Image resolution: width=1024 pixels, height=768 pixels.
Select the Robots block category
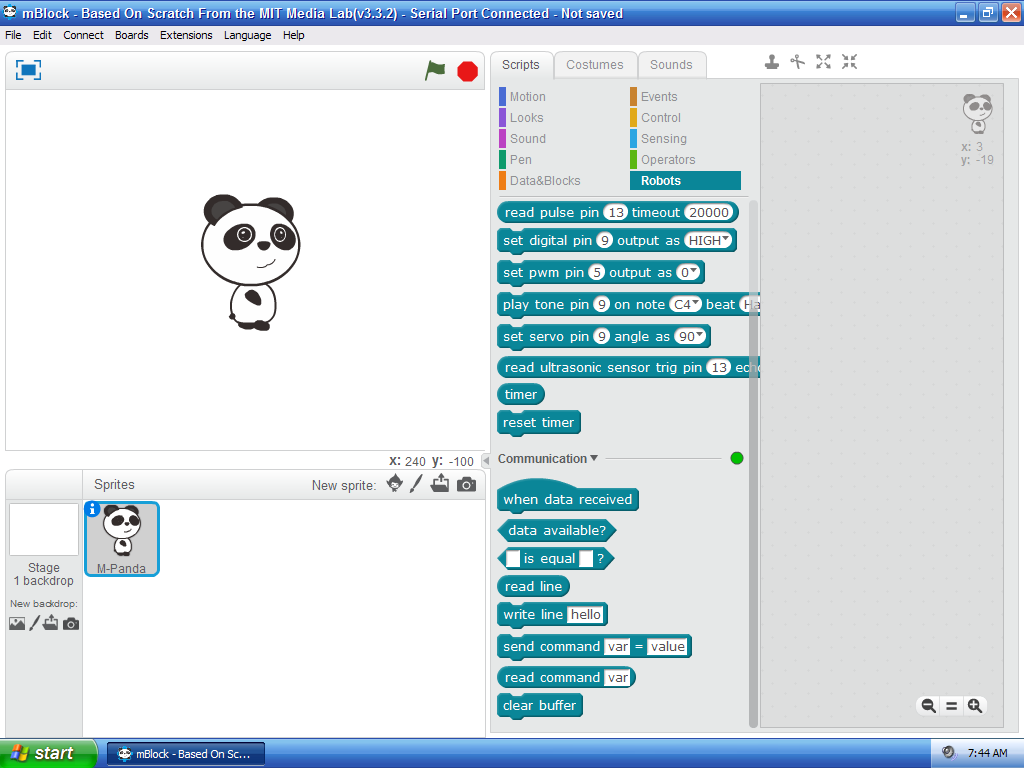click(x=685, y=180)
